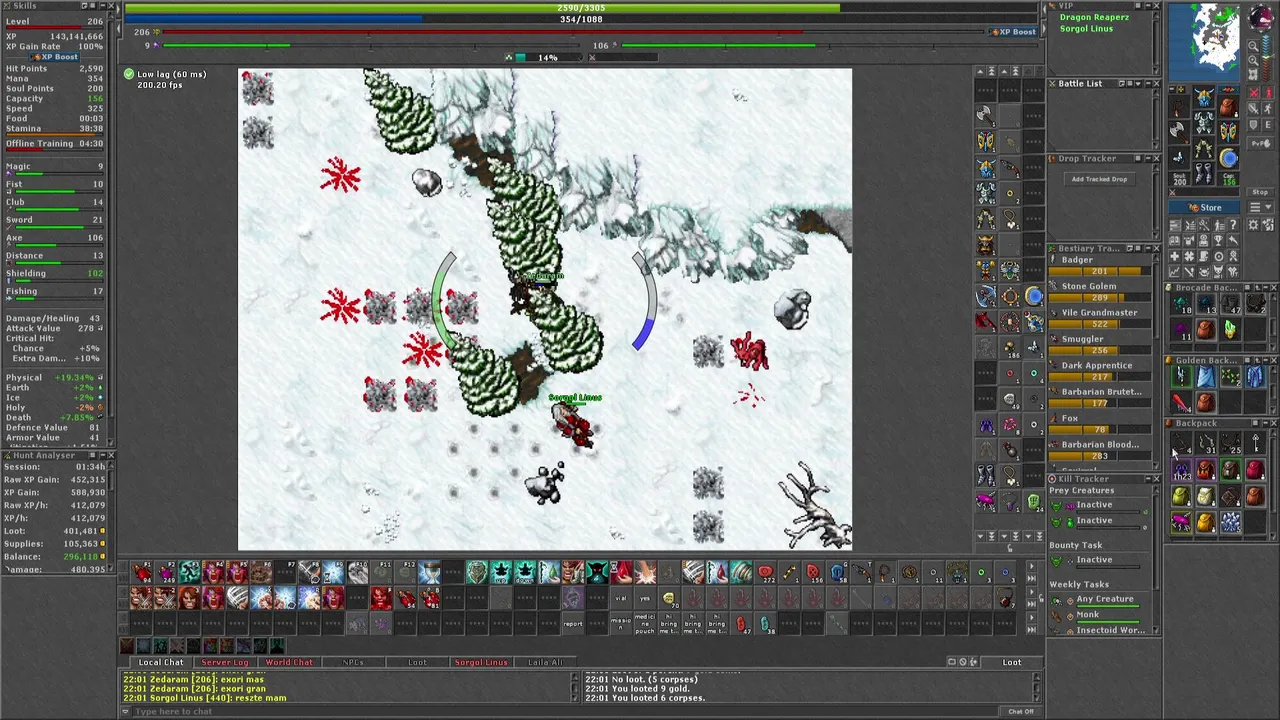Viewport: 1280px width, 720px height.
Task: Switch to the Local Chat tab
Action: pyautogui.click(x=160, y=662)
